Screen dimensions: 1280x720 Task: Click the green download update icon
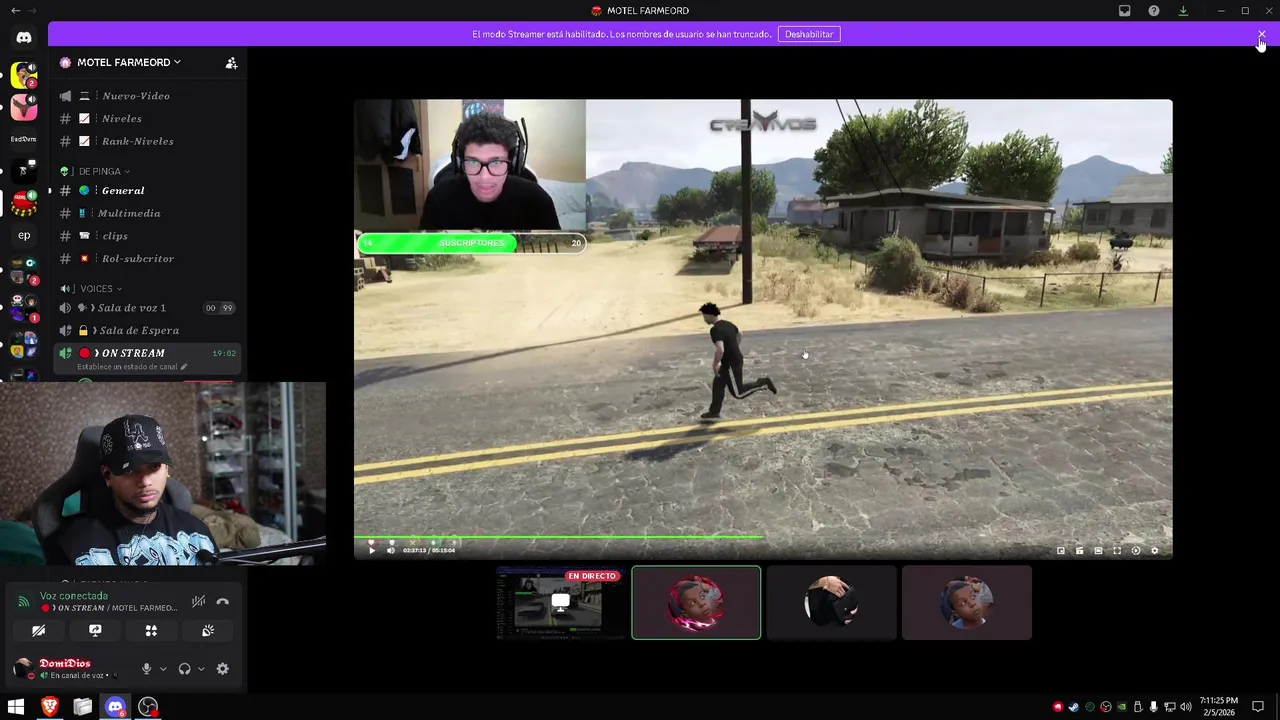[1183, 11]
